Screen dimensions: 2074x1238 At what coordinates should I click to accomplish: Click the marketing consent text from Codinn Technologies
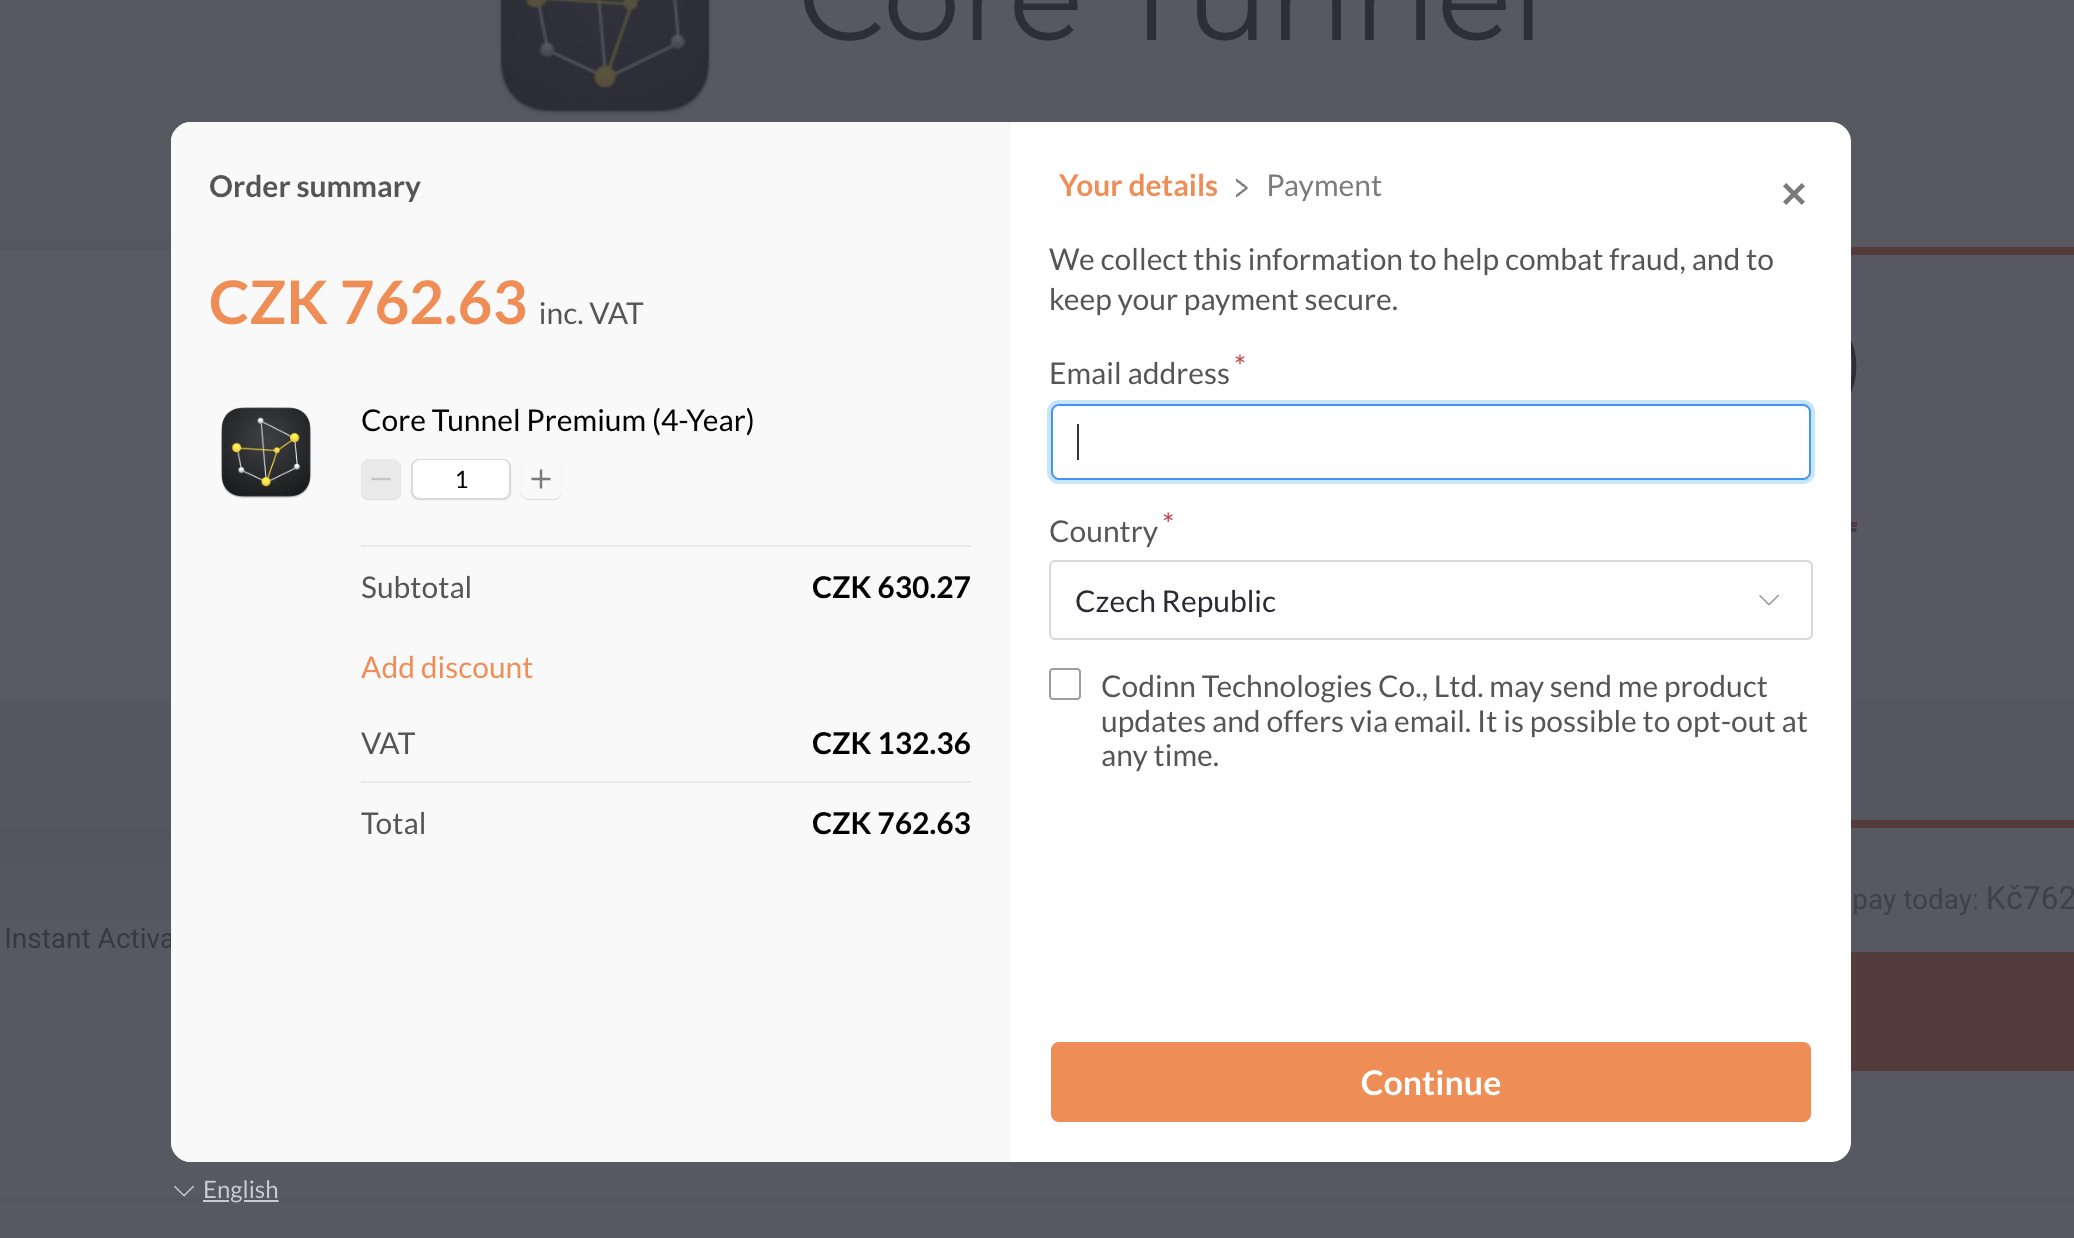1453,721
